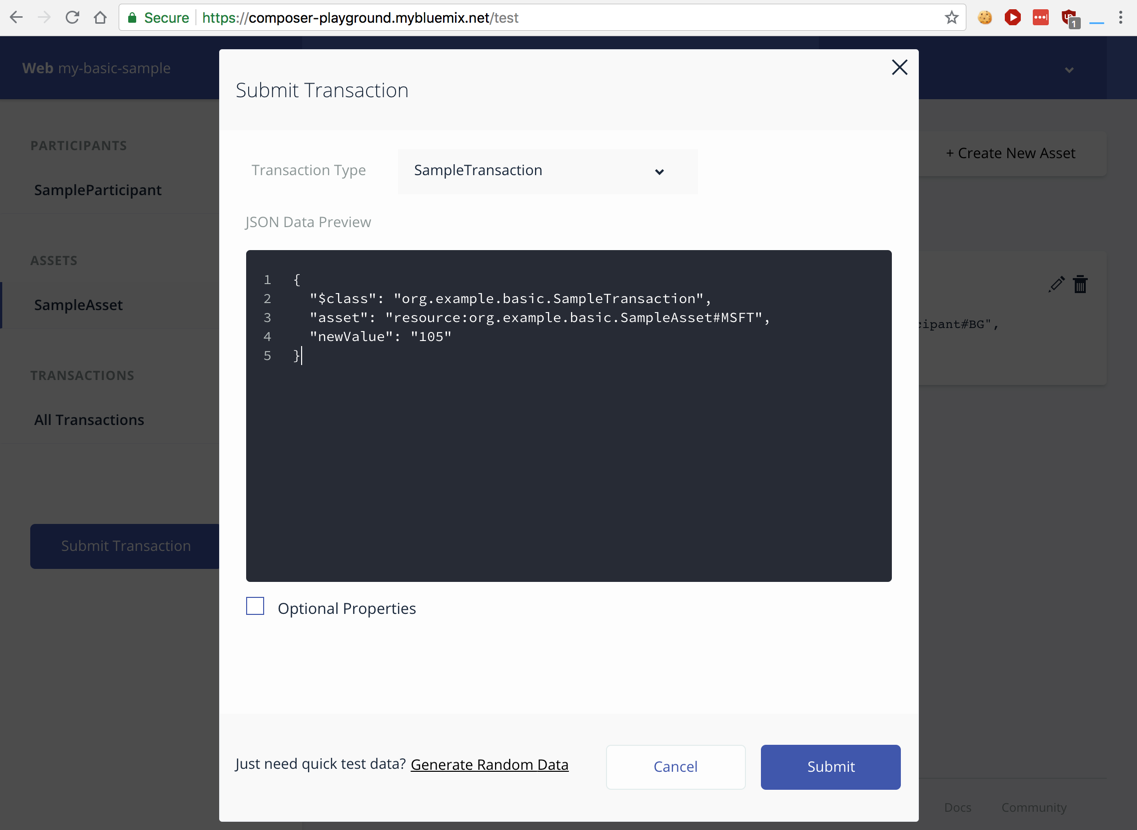Reload the page with refresh icon
The image size is (1137, 830).
[72, 17]
